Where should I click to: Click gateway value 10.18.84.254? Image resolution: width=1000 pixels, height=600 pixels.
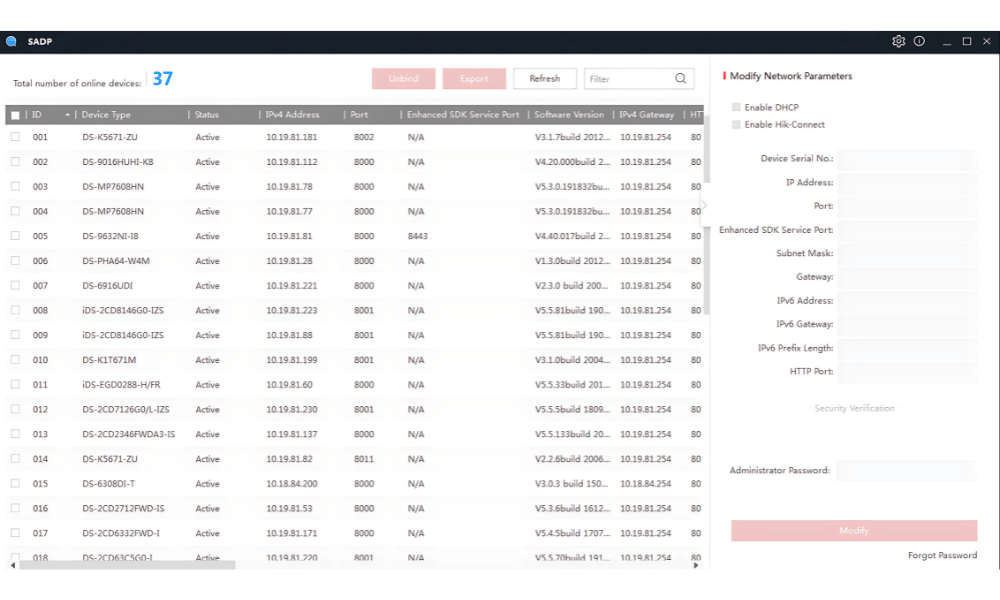[x=645, y=483]
